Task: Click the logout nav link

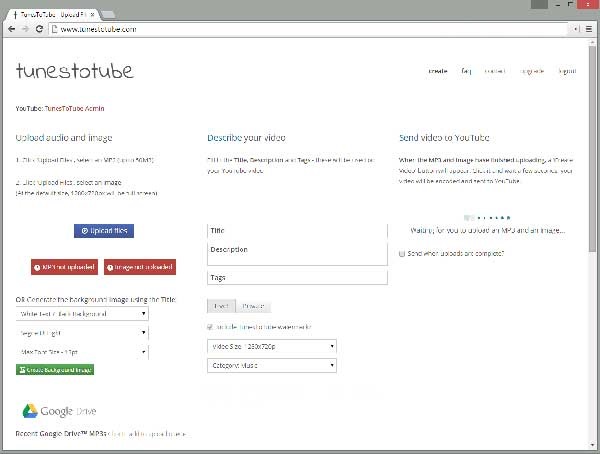Action: pyautogui.click(x=567, y=71)
